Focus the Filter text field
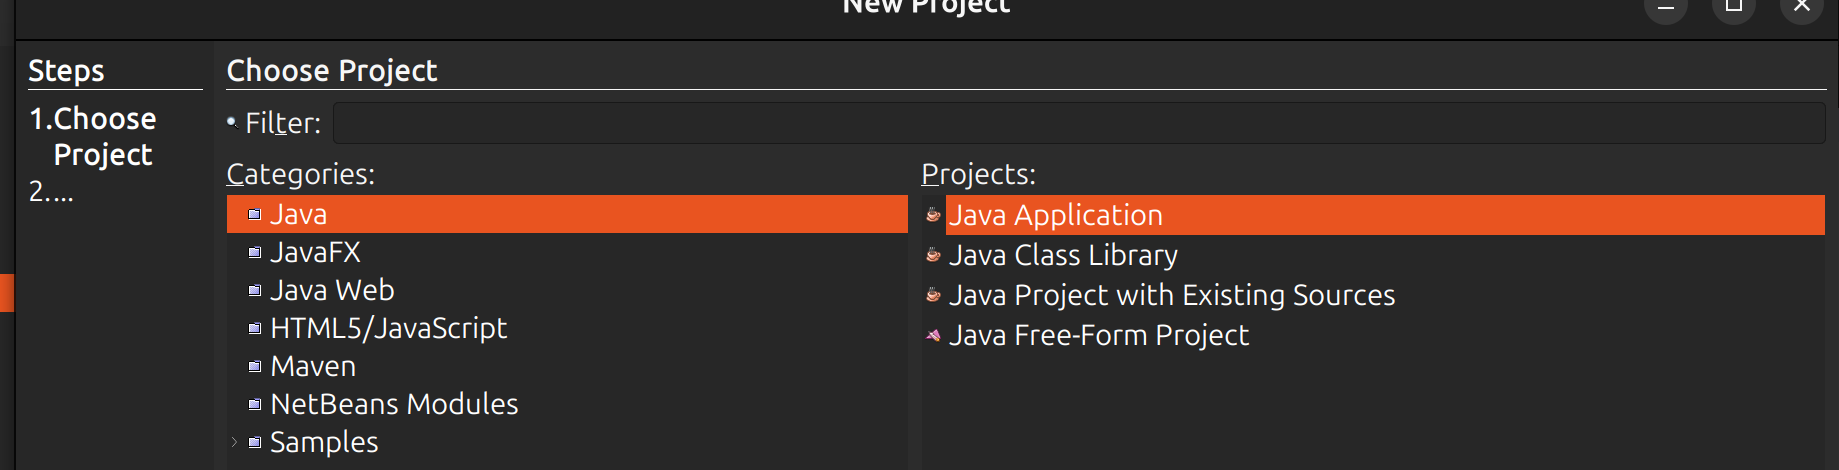The height and width of the screenshot is (470, 1839). (x=1079, y=123)
